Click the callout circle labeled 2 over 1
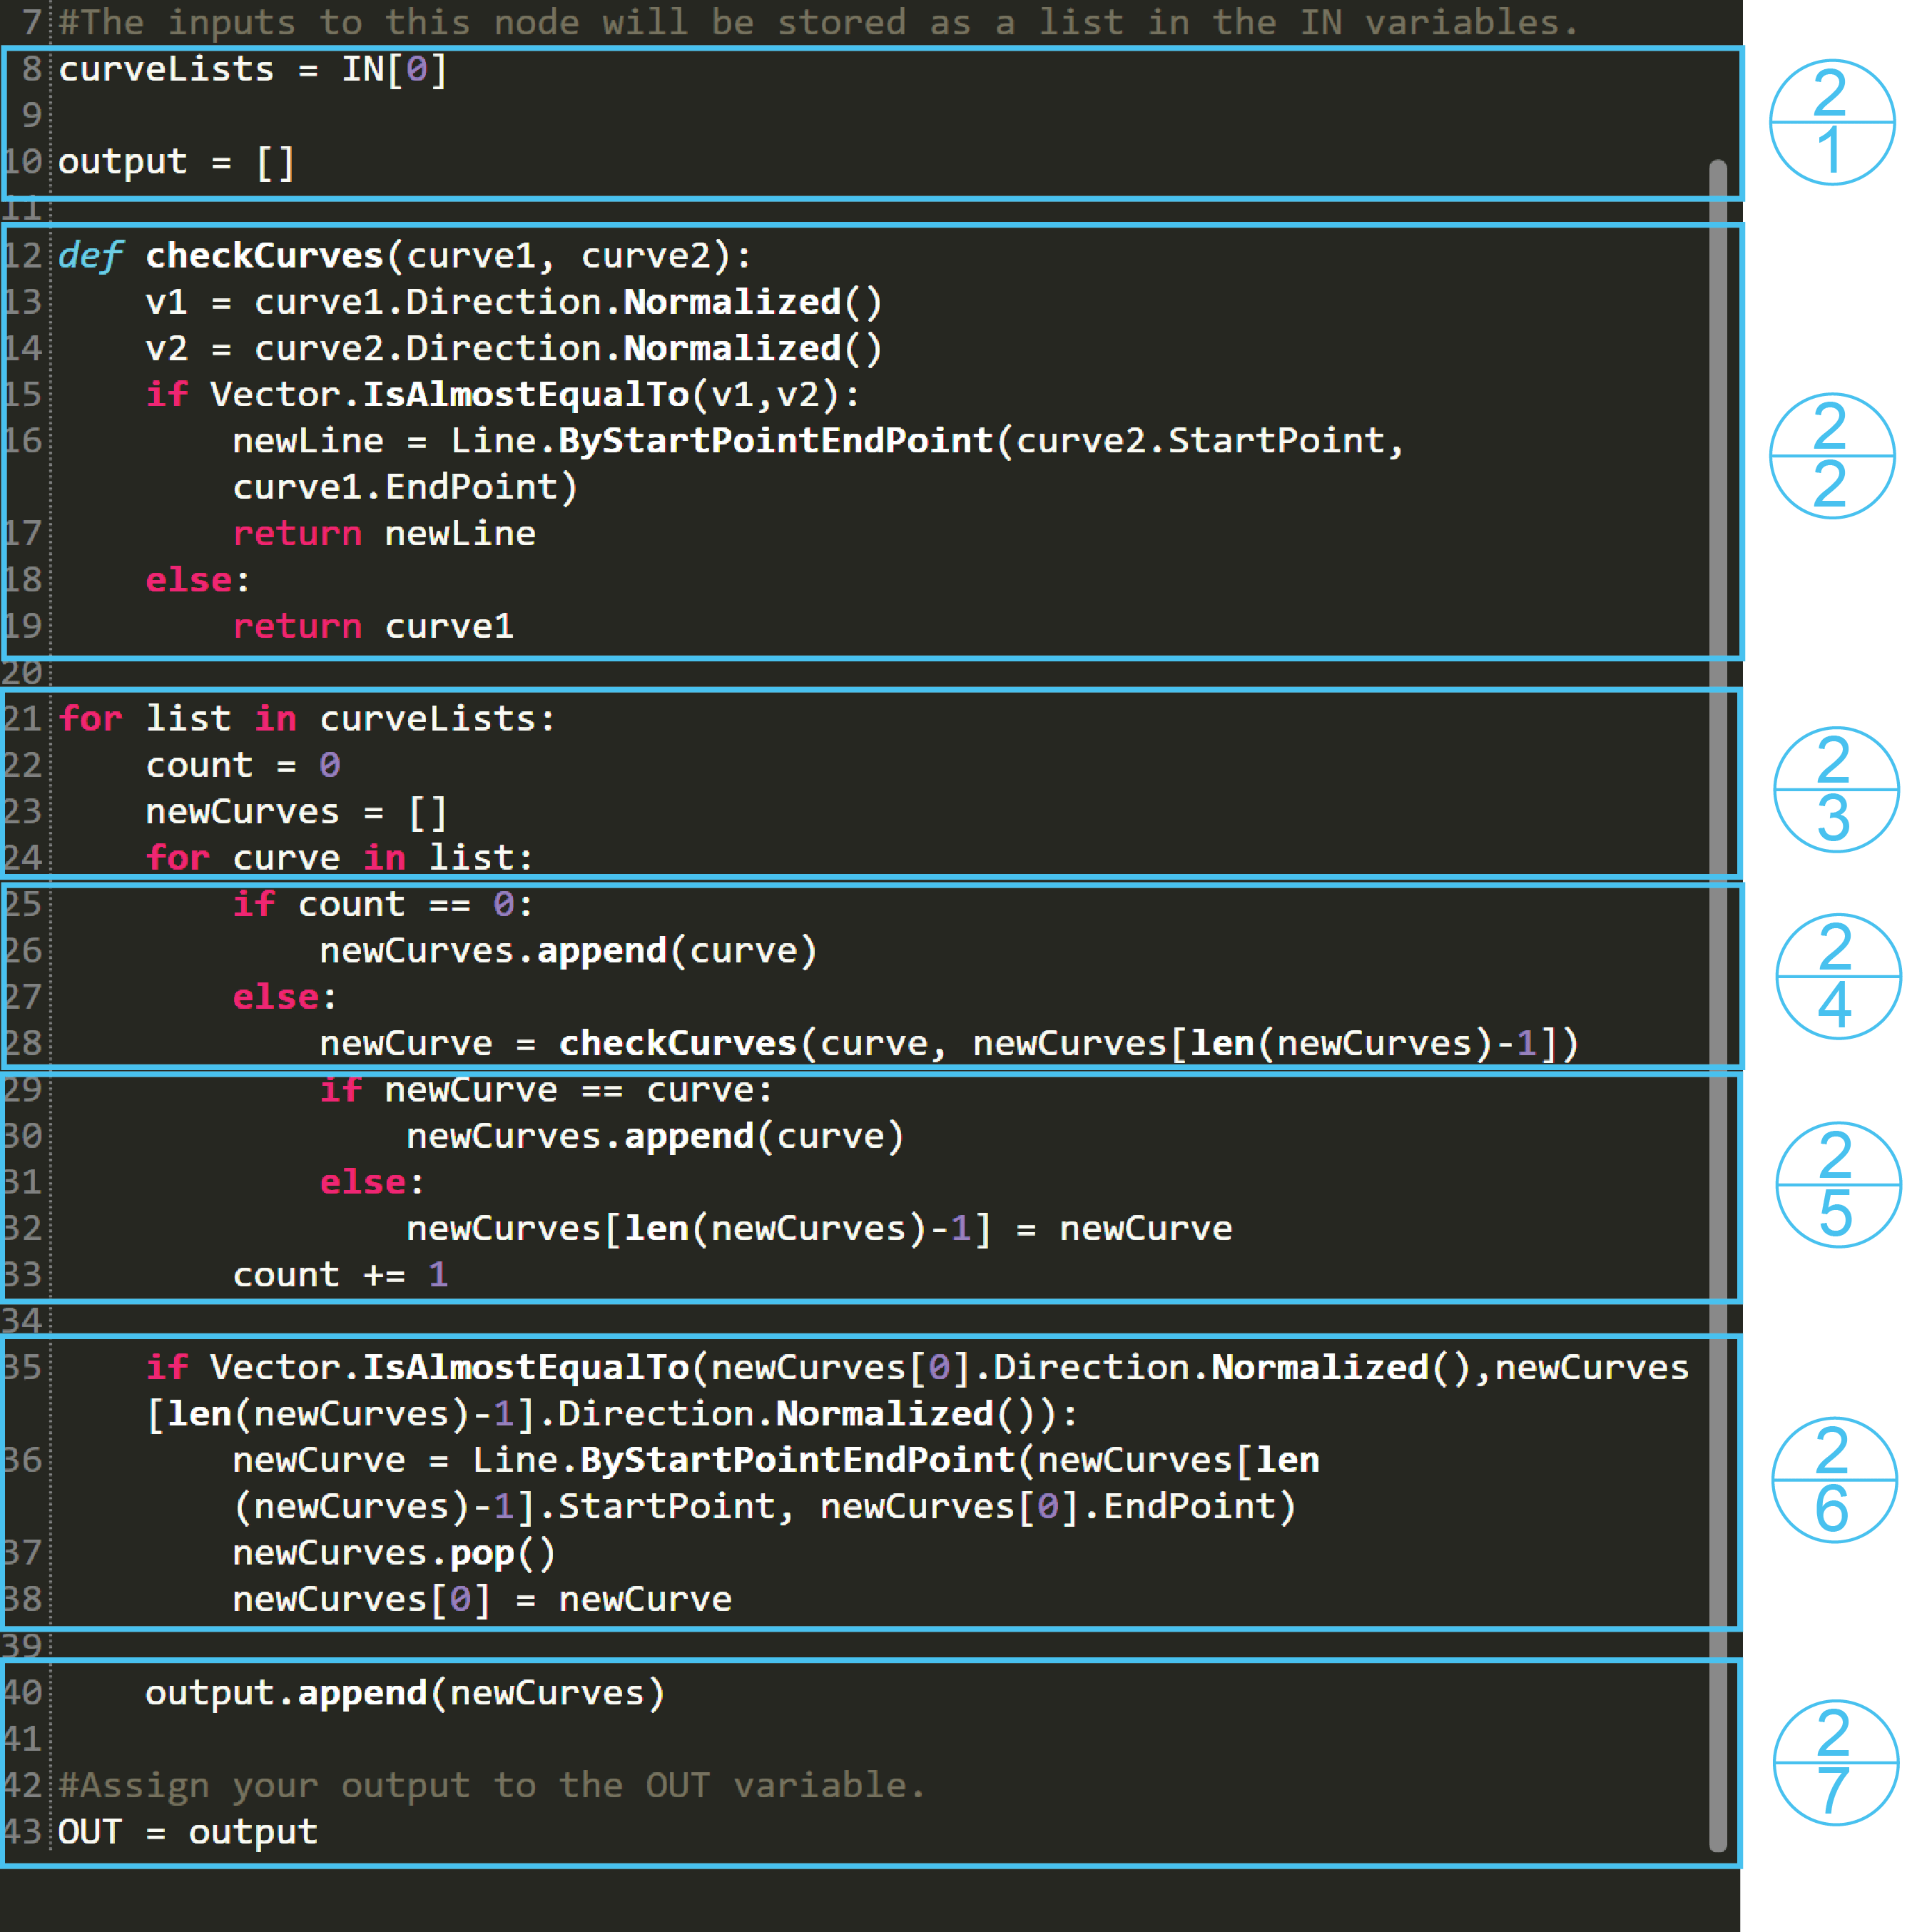The width and height of the screenshot is (1932, 1932). tap(1832, 122)
